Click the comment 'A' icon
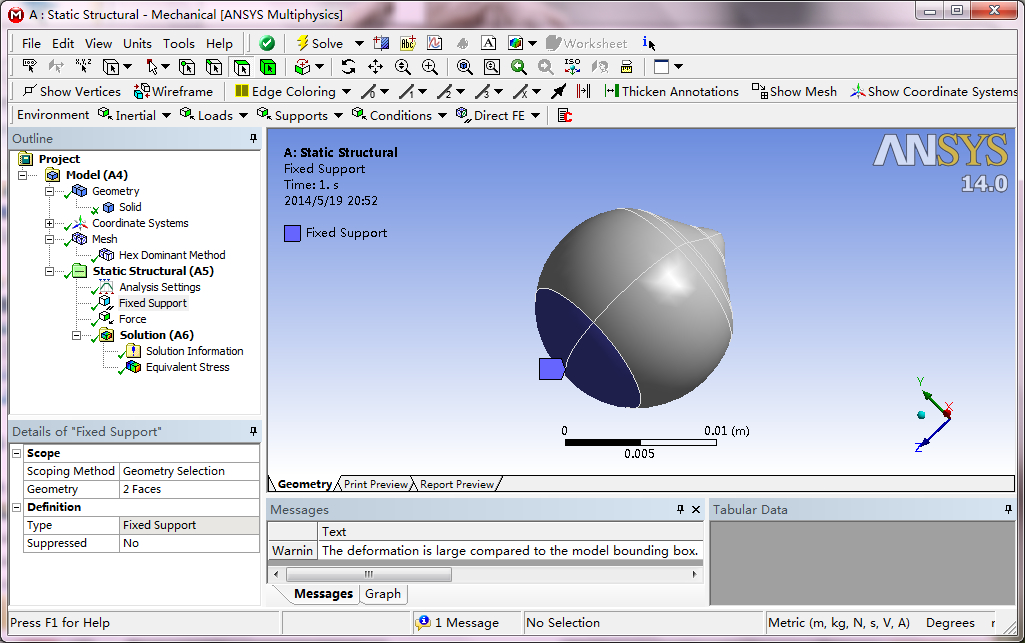This screenshot has width=1025, height=643. coord(488,43)
